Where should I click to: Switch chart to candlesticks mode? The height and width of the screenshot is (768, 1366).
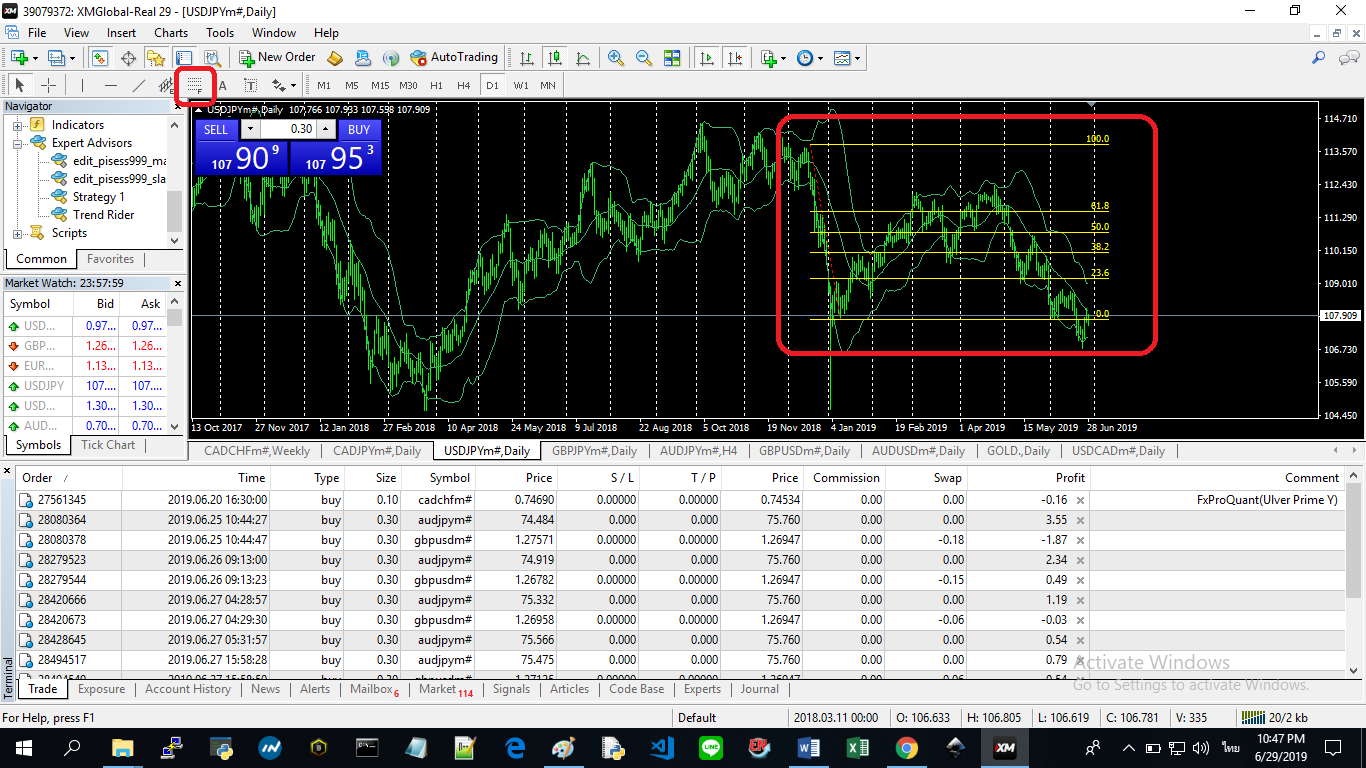554,58
